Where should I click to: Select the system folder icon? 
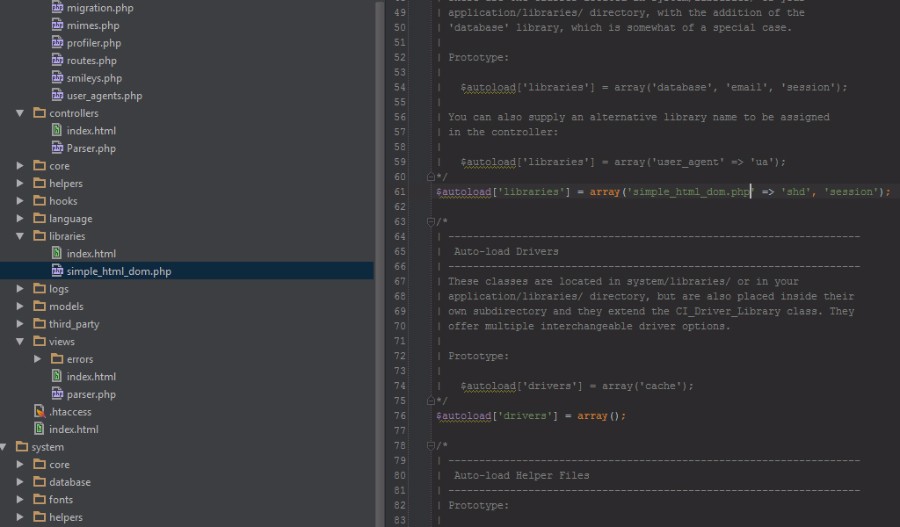click(x=22, y=446)
